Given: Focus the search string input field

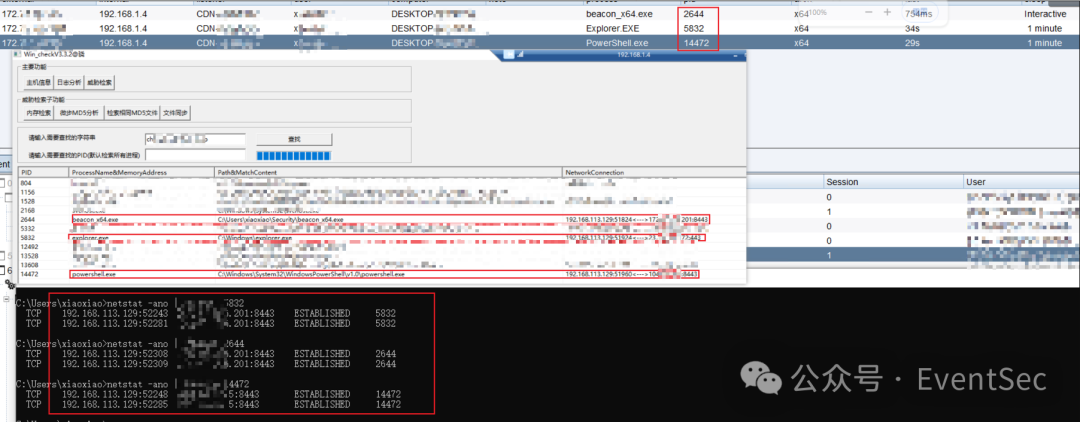Looking at the screenshot, I should (195, 139).
